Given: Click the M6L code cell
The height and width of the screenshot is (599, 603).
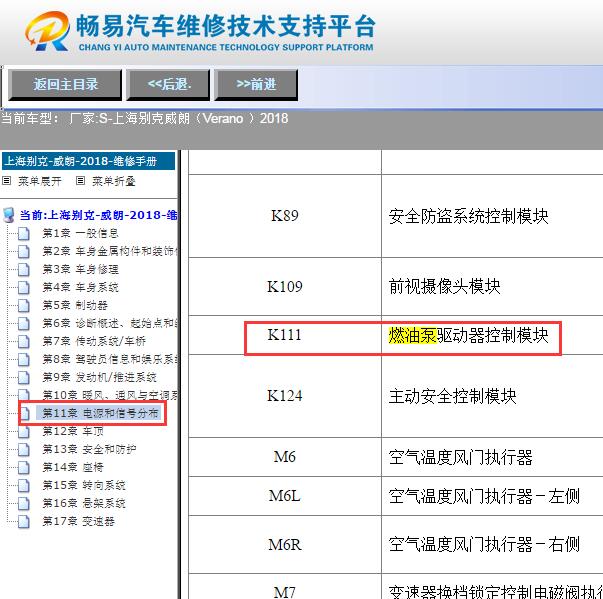Looking at the screenshot, I should [x=285, y=496].
